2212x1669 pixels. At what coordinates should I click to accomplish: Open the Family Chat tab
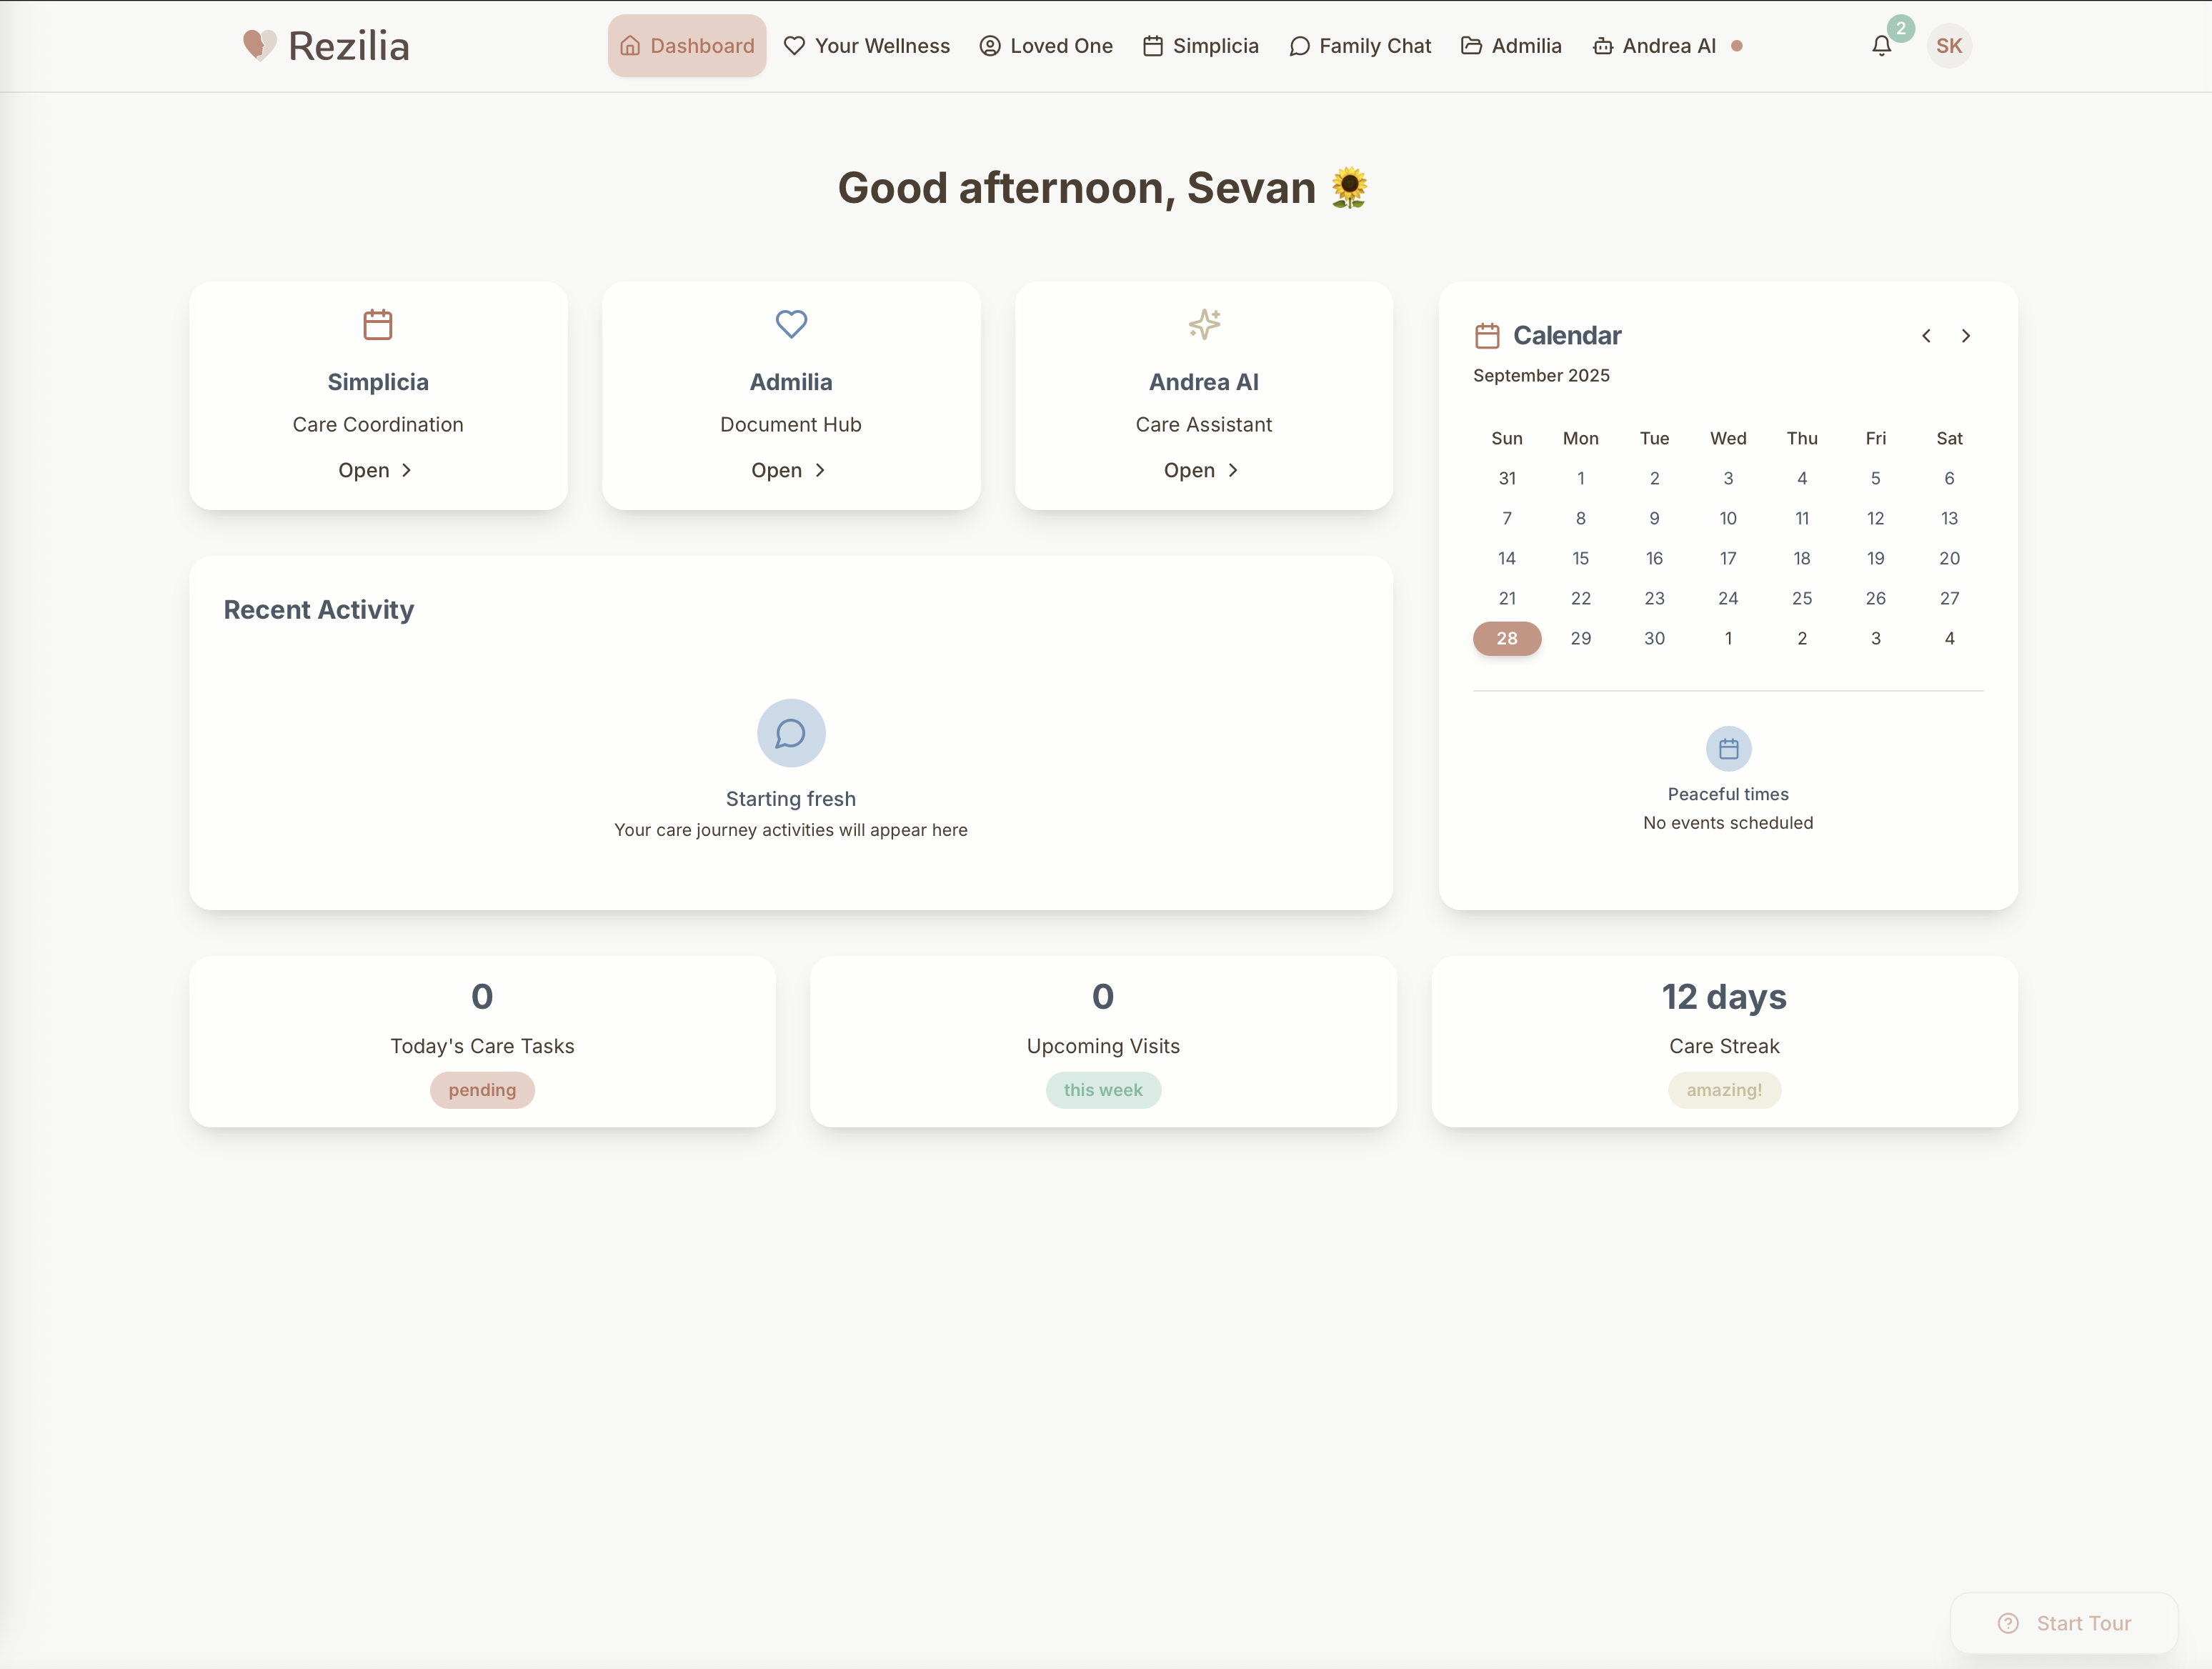pyautogui.click(x=1360, y=46)
